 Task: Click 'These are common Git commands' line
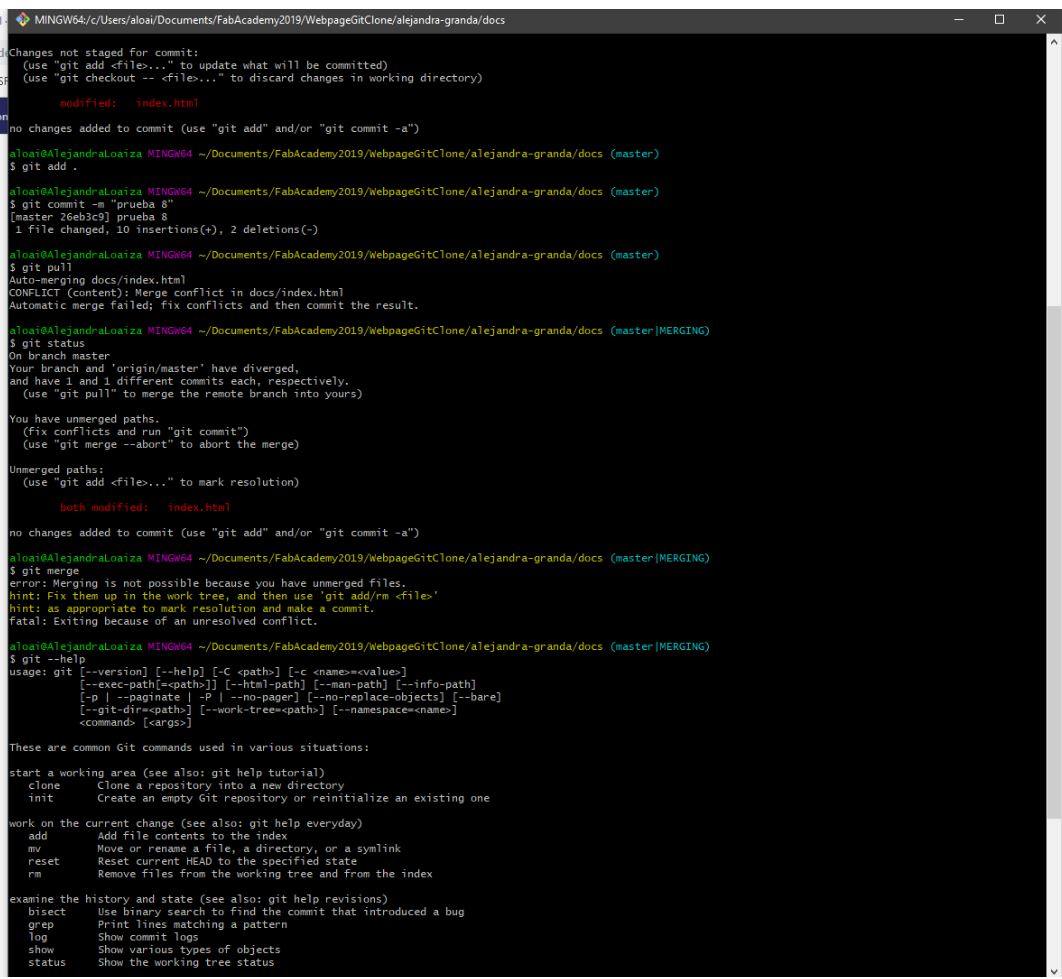tap(189, 747)
